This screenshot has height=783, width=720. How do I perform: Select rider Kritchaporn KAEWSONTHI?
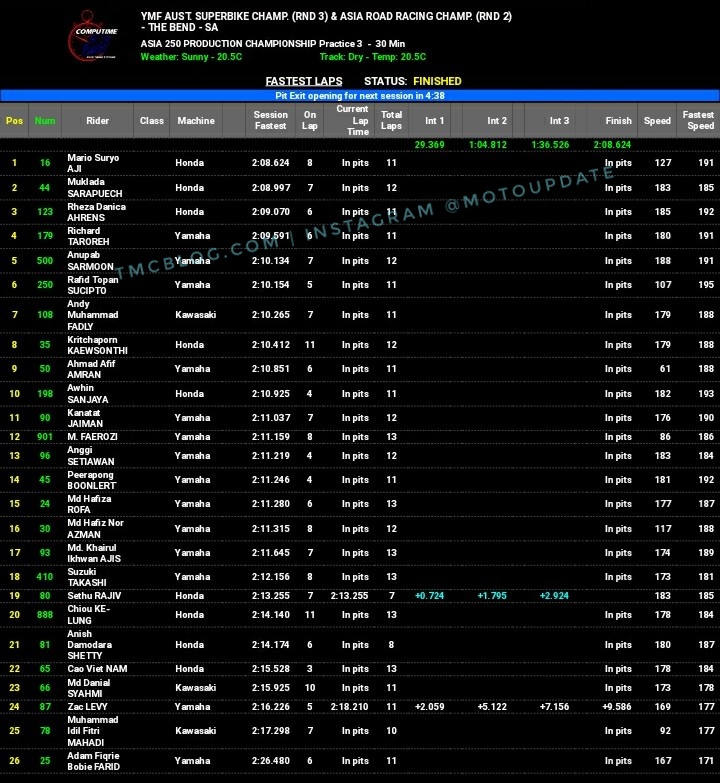coord(97,345)
